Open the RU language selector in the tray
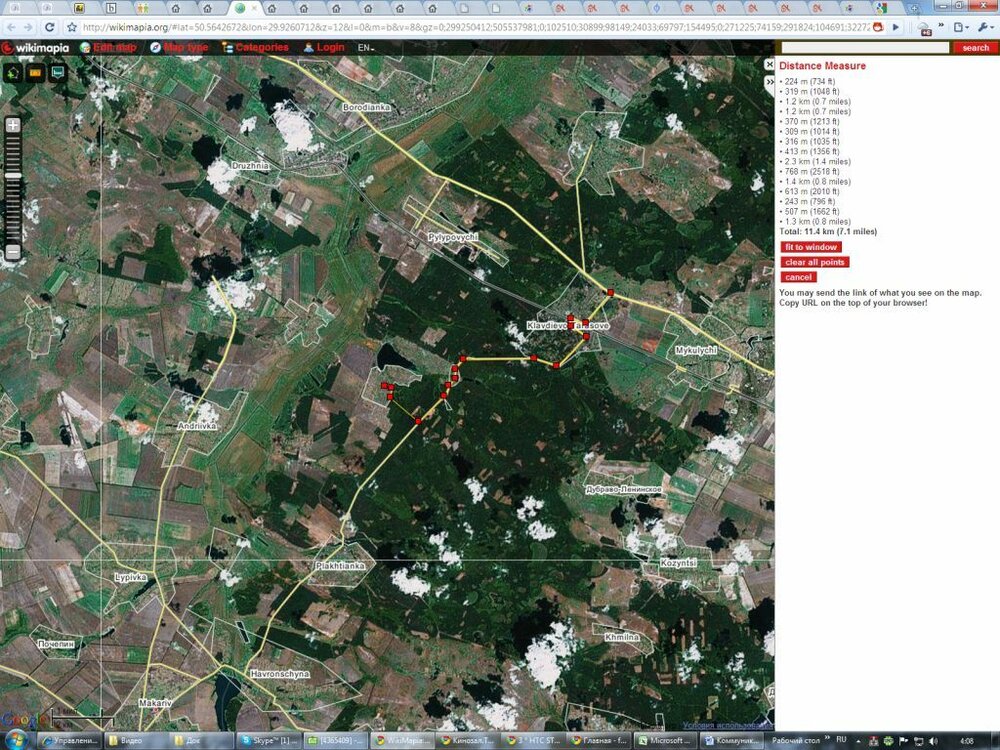1000x750 pixels. (843, 740)
